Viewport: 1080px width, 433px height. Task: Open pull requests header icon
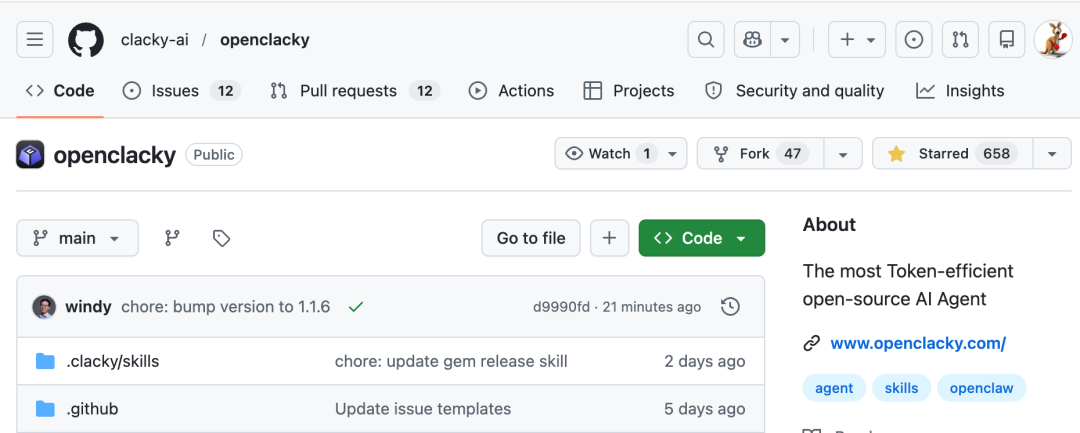click(960, 40)
